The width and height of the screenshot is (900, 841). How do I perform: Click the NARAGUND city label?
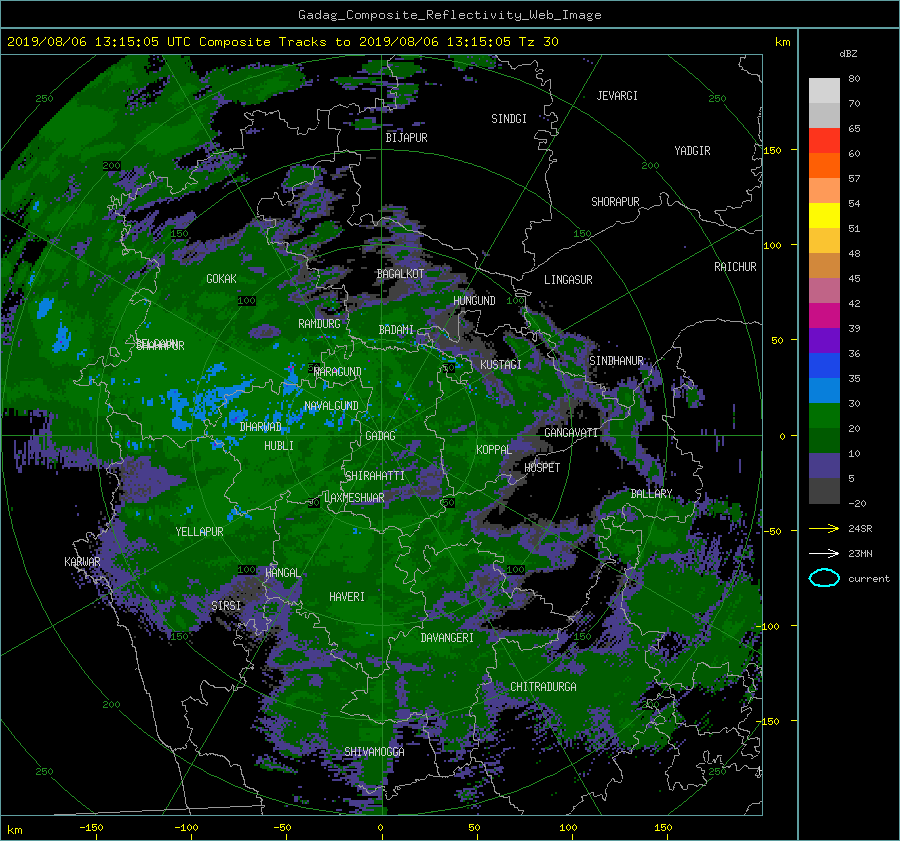tap(338, 372)
